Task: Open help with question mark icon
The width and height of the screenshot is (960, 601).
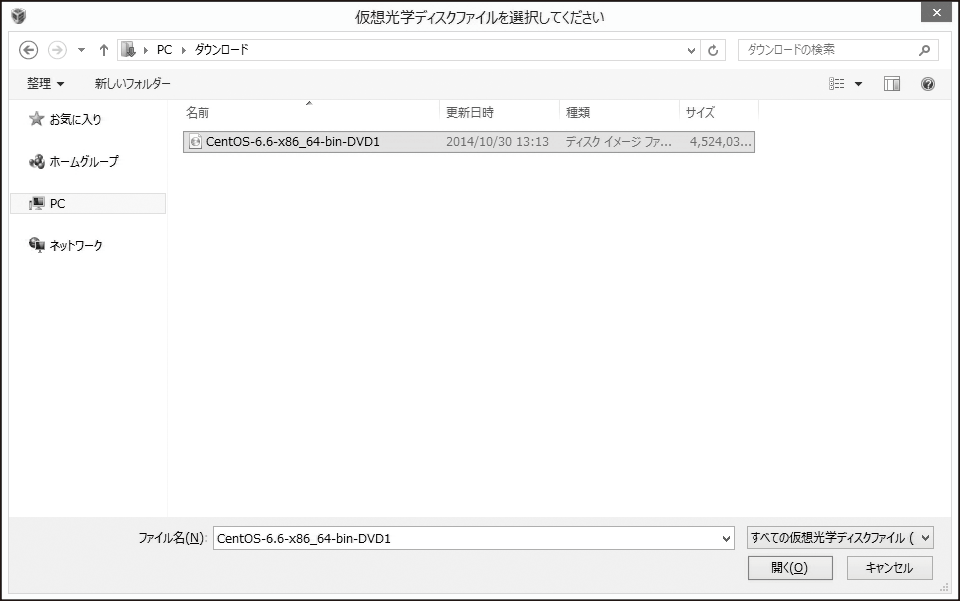Action: 928,84
